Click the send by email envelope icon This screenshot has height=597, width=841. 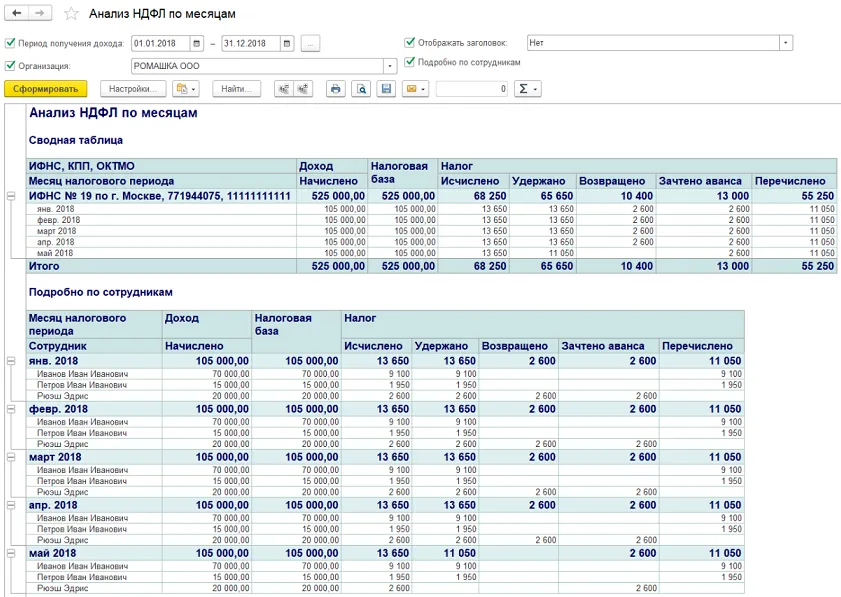411,89
